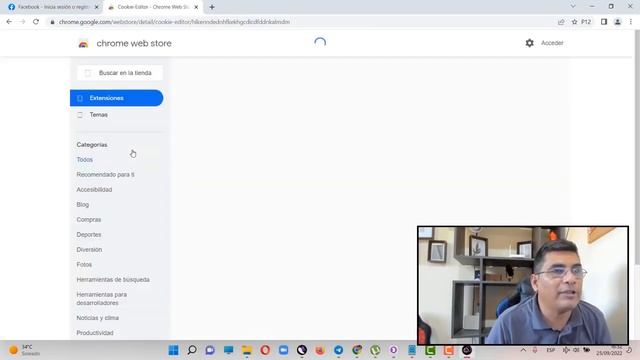The width and height of the screenshot is (640, 360).
Task: Click the presenter webcam video overlay
Action: [523, 285]
